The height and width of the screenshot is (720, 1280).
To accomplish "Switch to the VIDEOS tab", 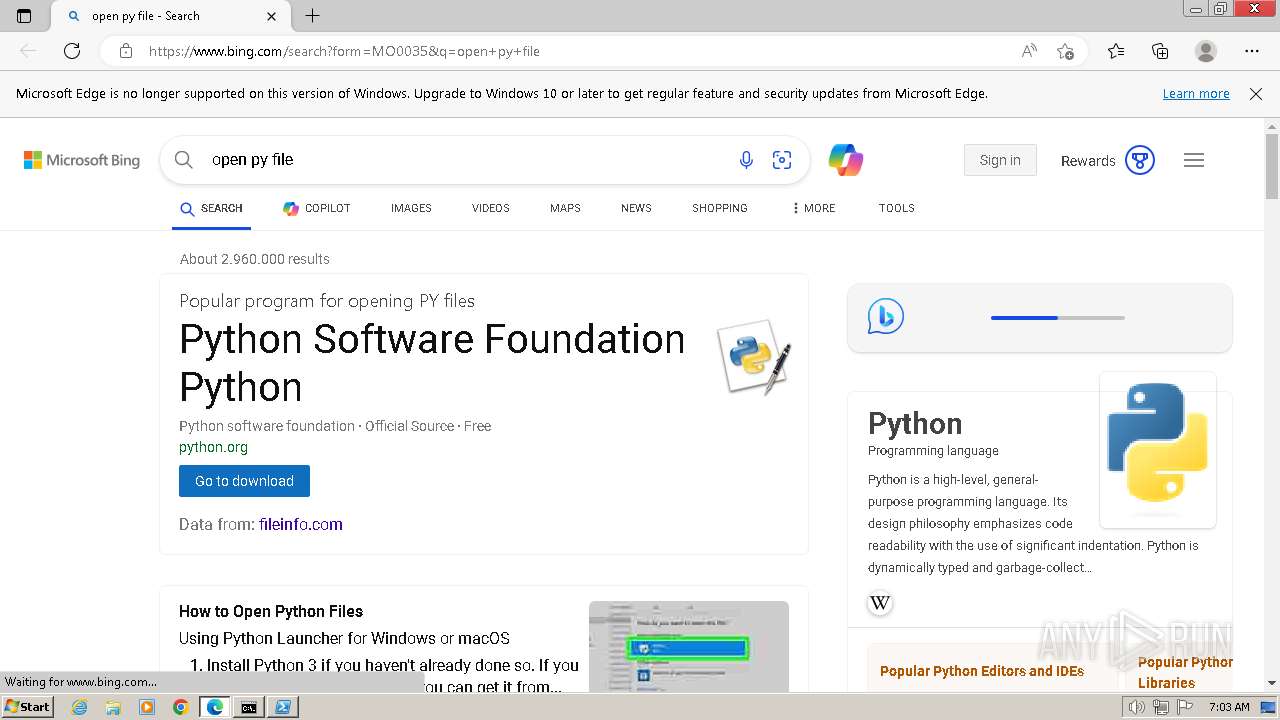I will tap(491, 208).
